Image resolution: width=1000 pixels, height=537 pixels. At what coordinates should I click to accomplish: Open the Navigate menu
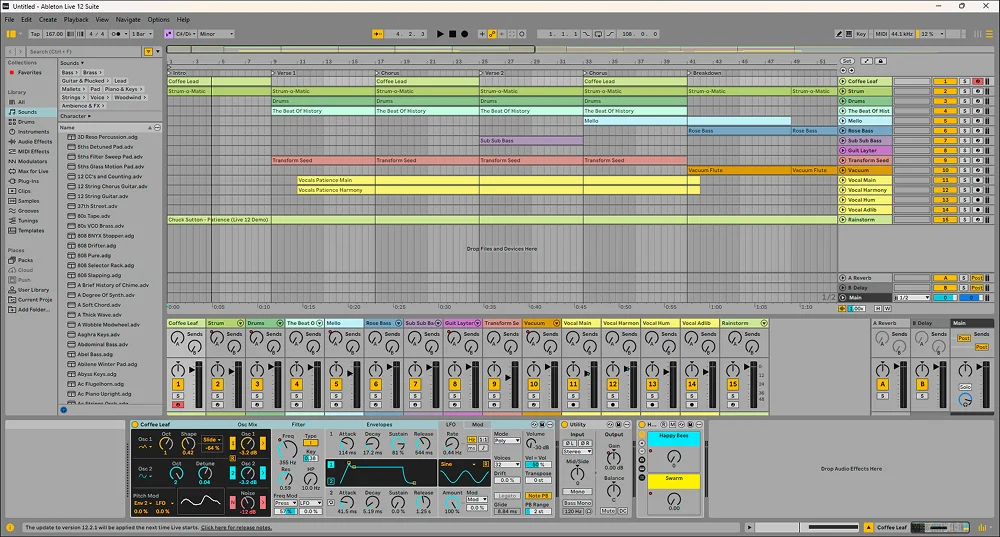pos(128,20)
